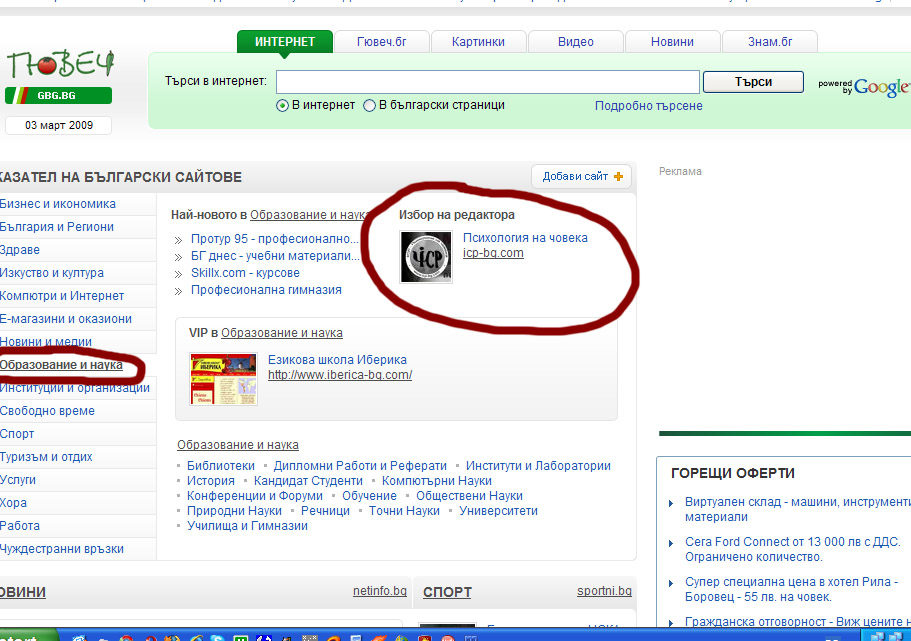Select the Свободно време category
911x641 pixels.
click(x=47, y=411)
